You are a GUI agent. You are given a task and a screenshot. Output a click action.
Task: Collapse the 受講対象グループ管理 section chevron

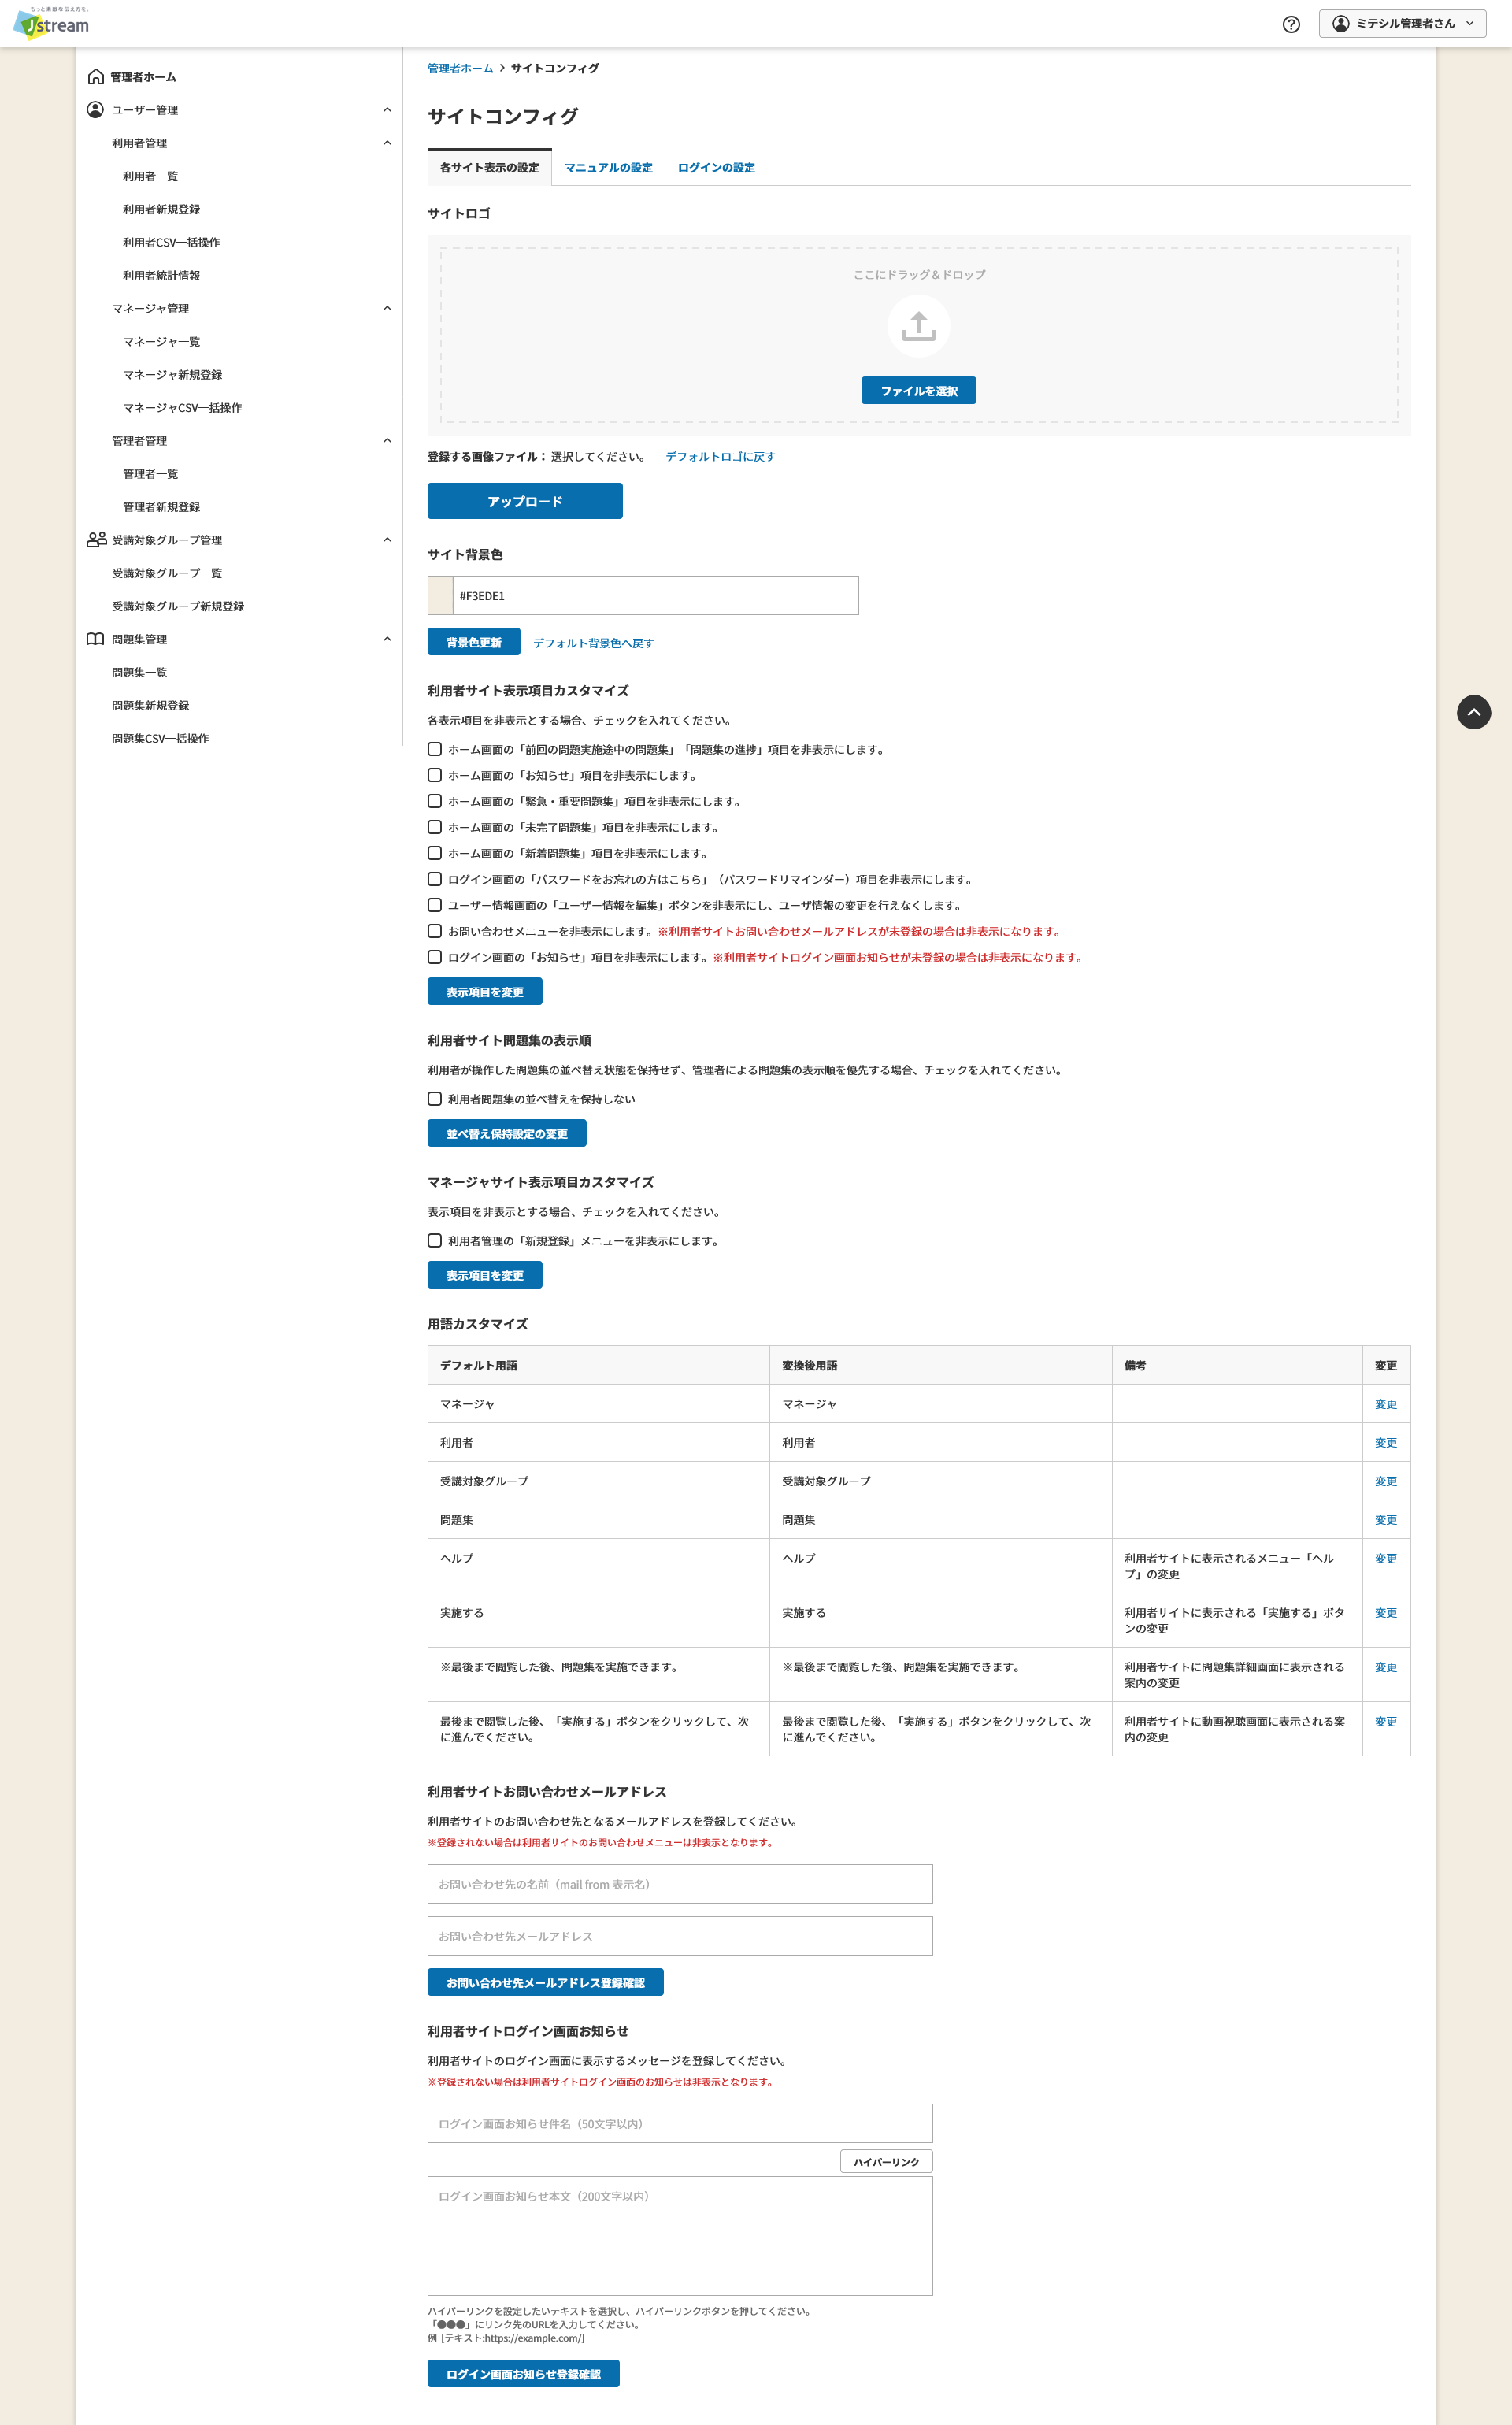tap(387, 540)
